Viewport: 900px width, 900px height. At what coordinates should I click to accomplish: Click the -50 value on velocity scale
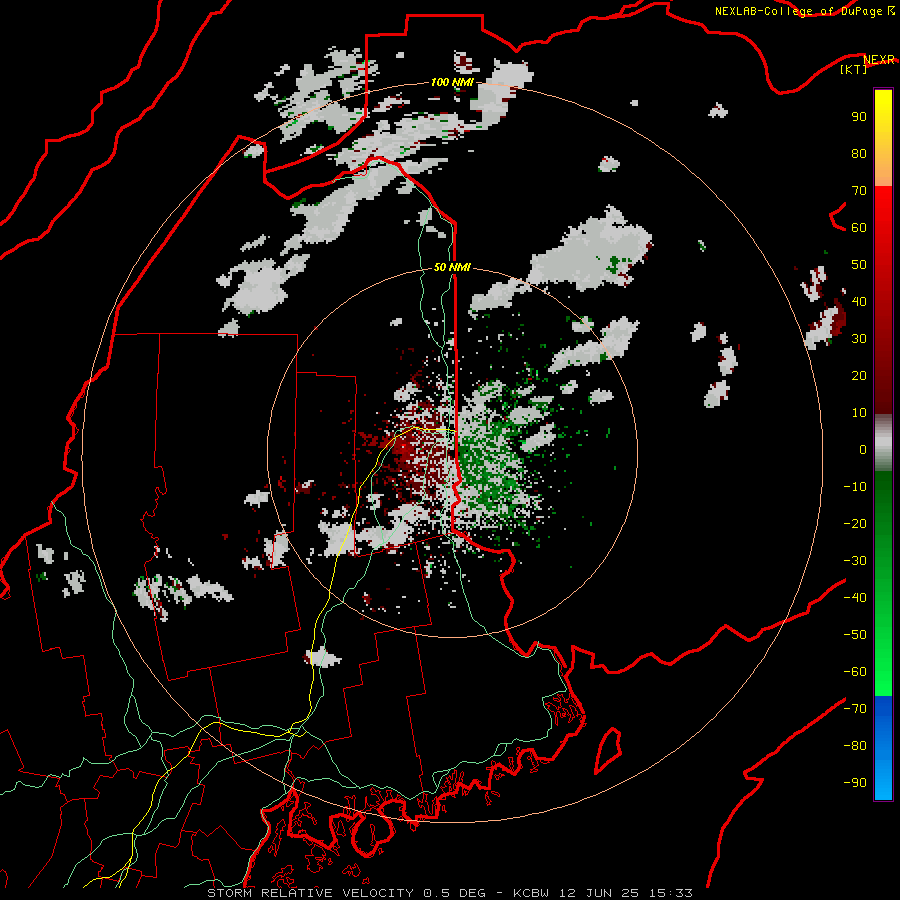point(855,635)
